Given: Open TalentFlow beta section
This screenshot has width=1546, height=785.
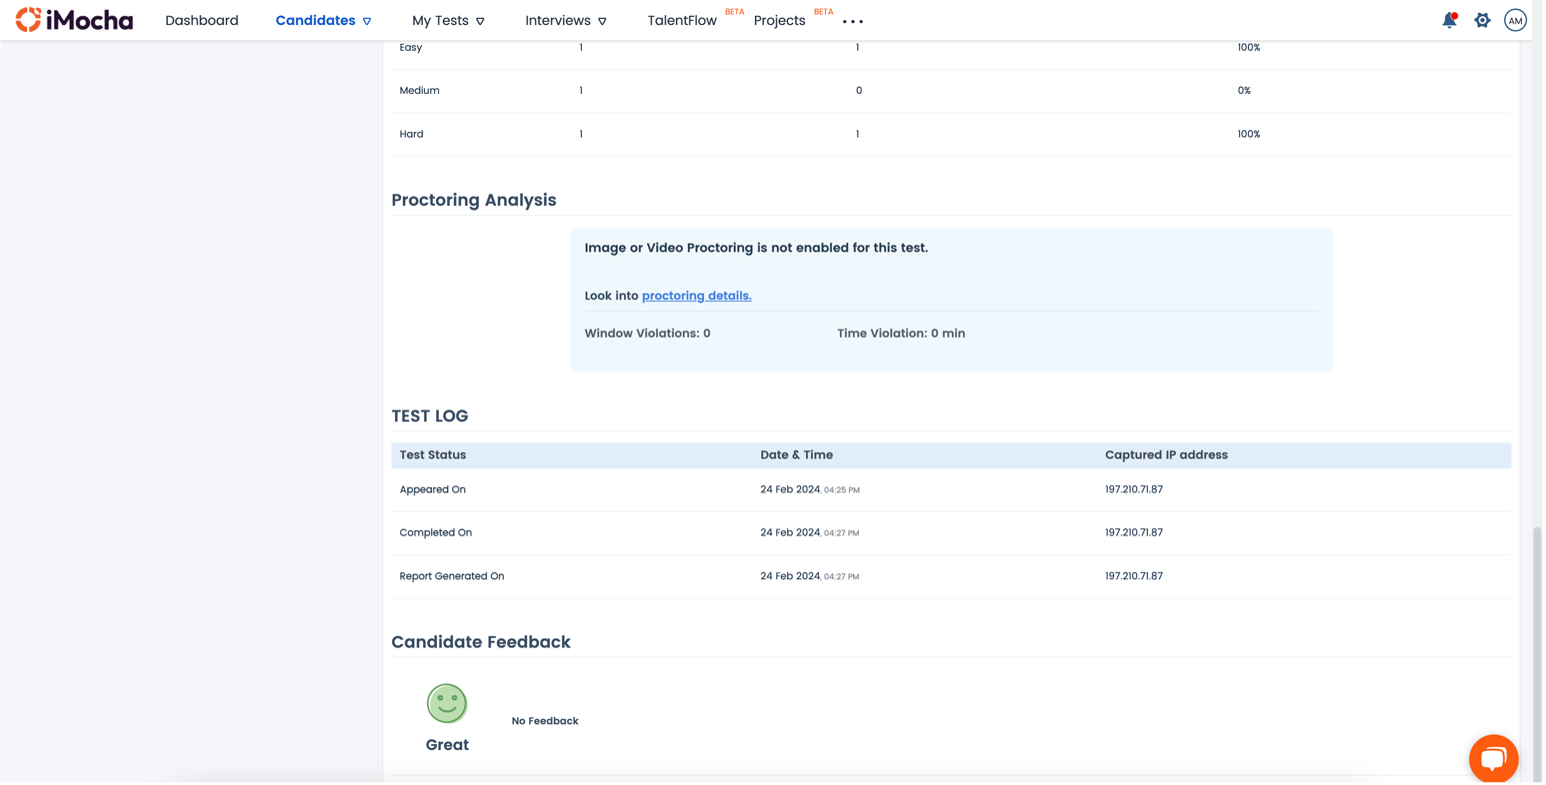Looking at the screenshot, I should [682, 20].
